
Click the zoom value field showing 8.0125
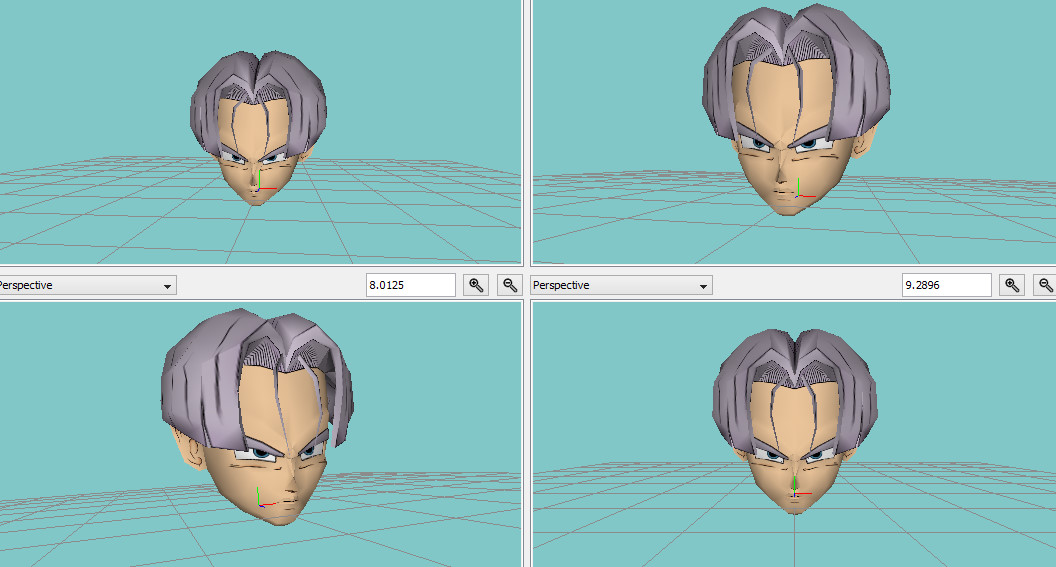click(x=411, y=285)
